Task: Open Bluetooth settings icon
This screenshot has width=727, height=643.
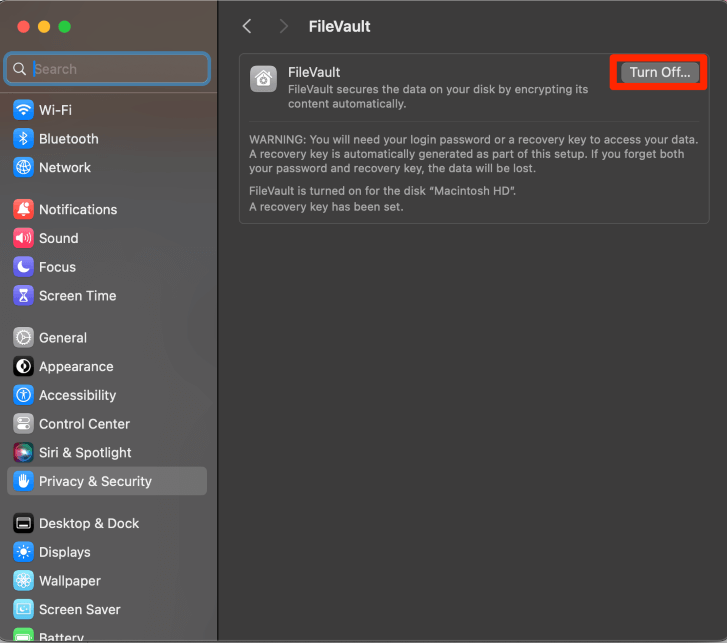Action: (x=23, y=139)
